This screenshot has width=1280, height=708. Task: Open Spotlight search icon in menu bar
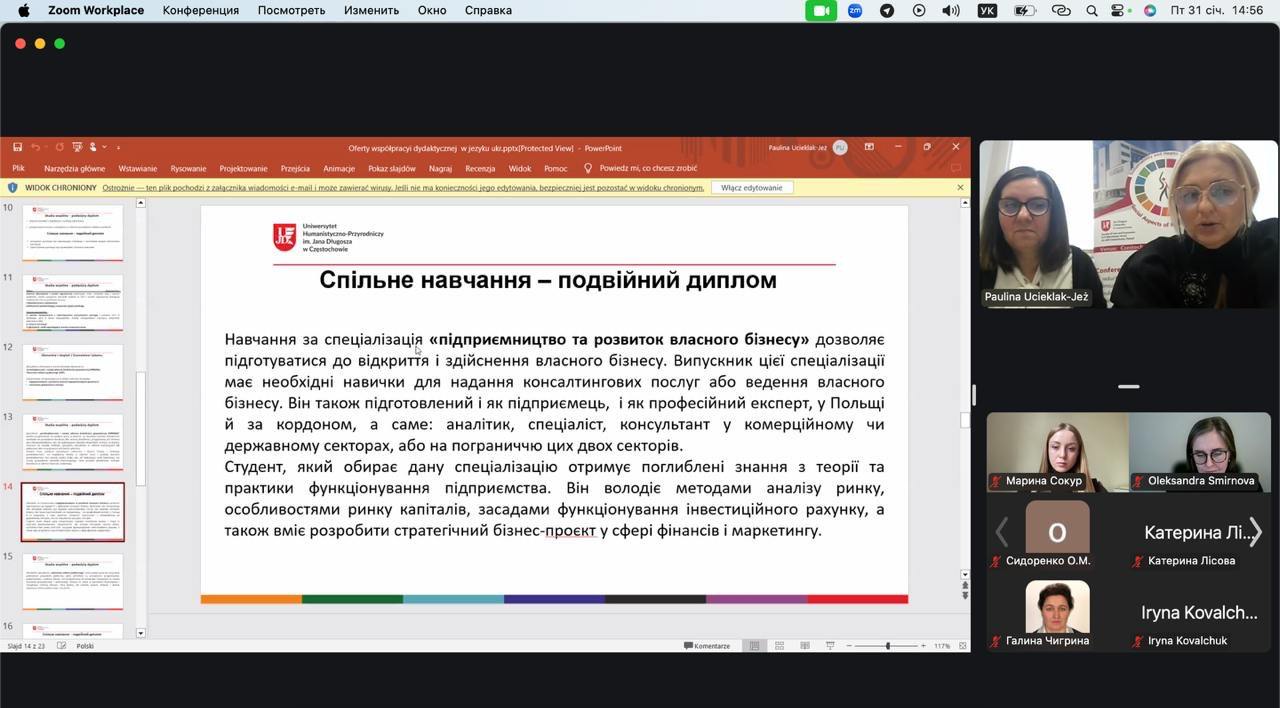1092,10
